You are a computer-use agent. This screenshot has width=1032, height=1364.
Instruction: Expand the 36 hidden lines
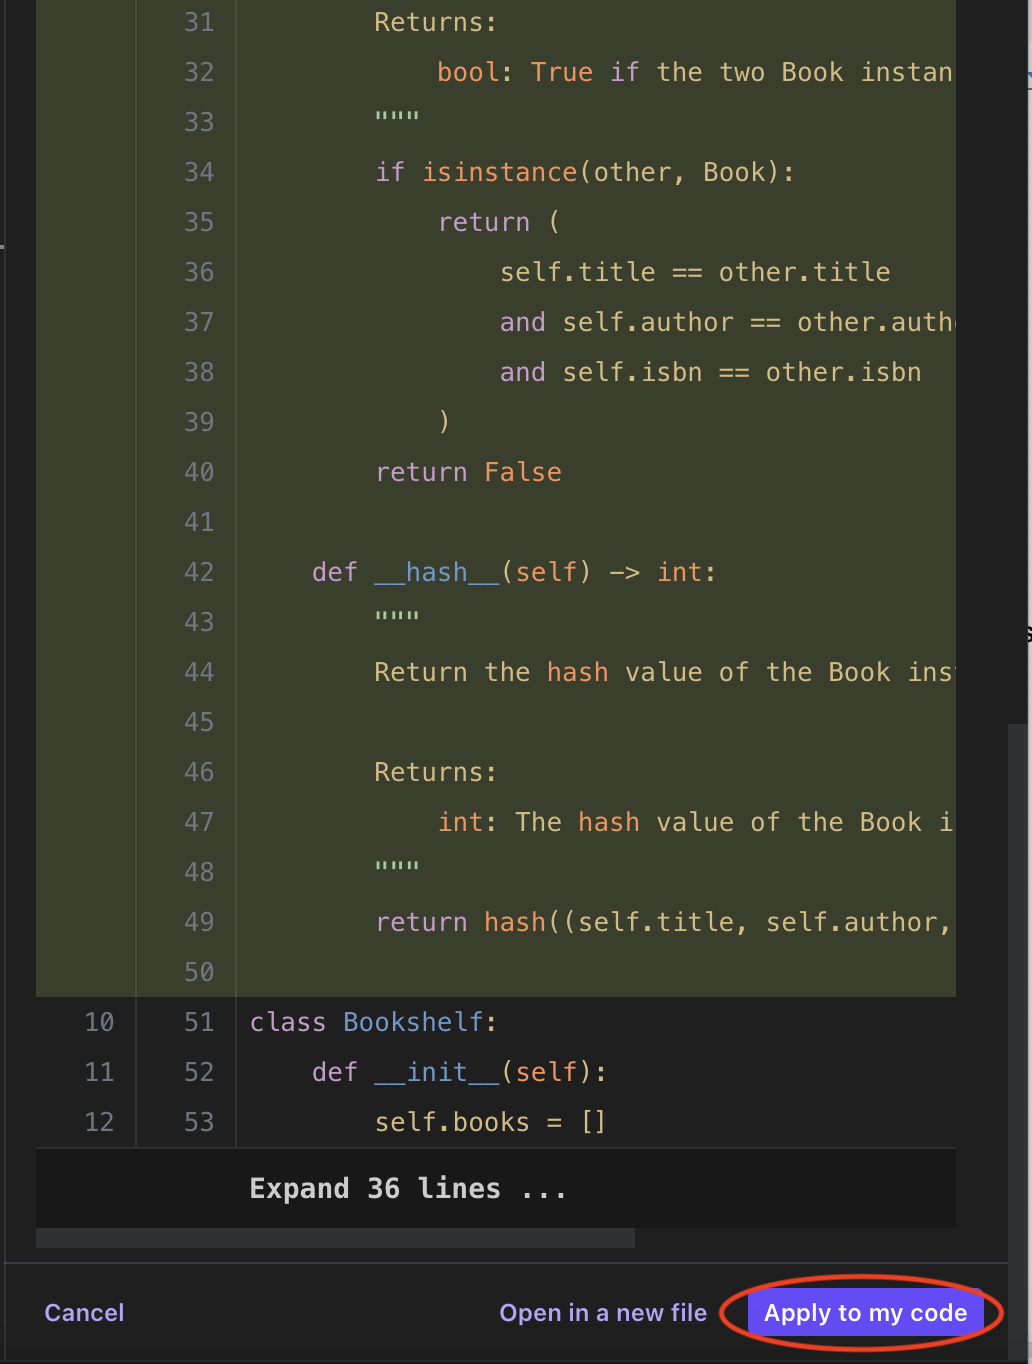pyautogui.click(x=407, y=1188)
